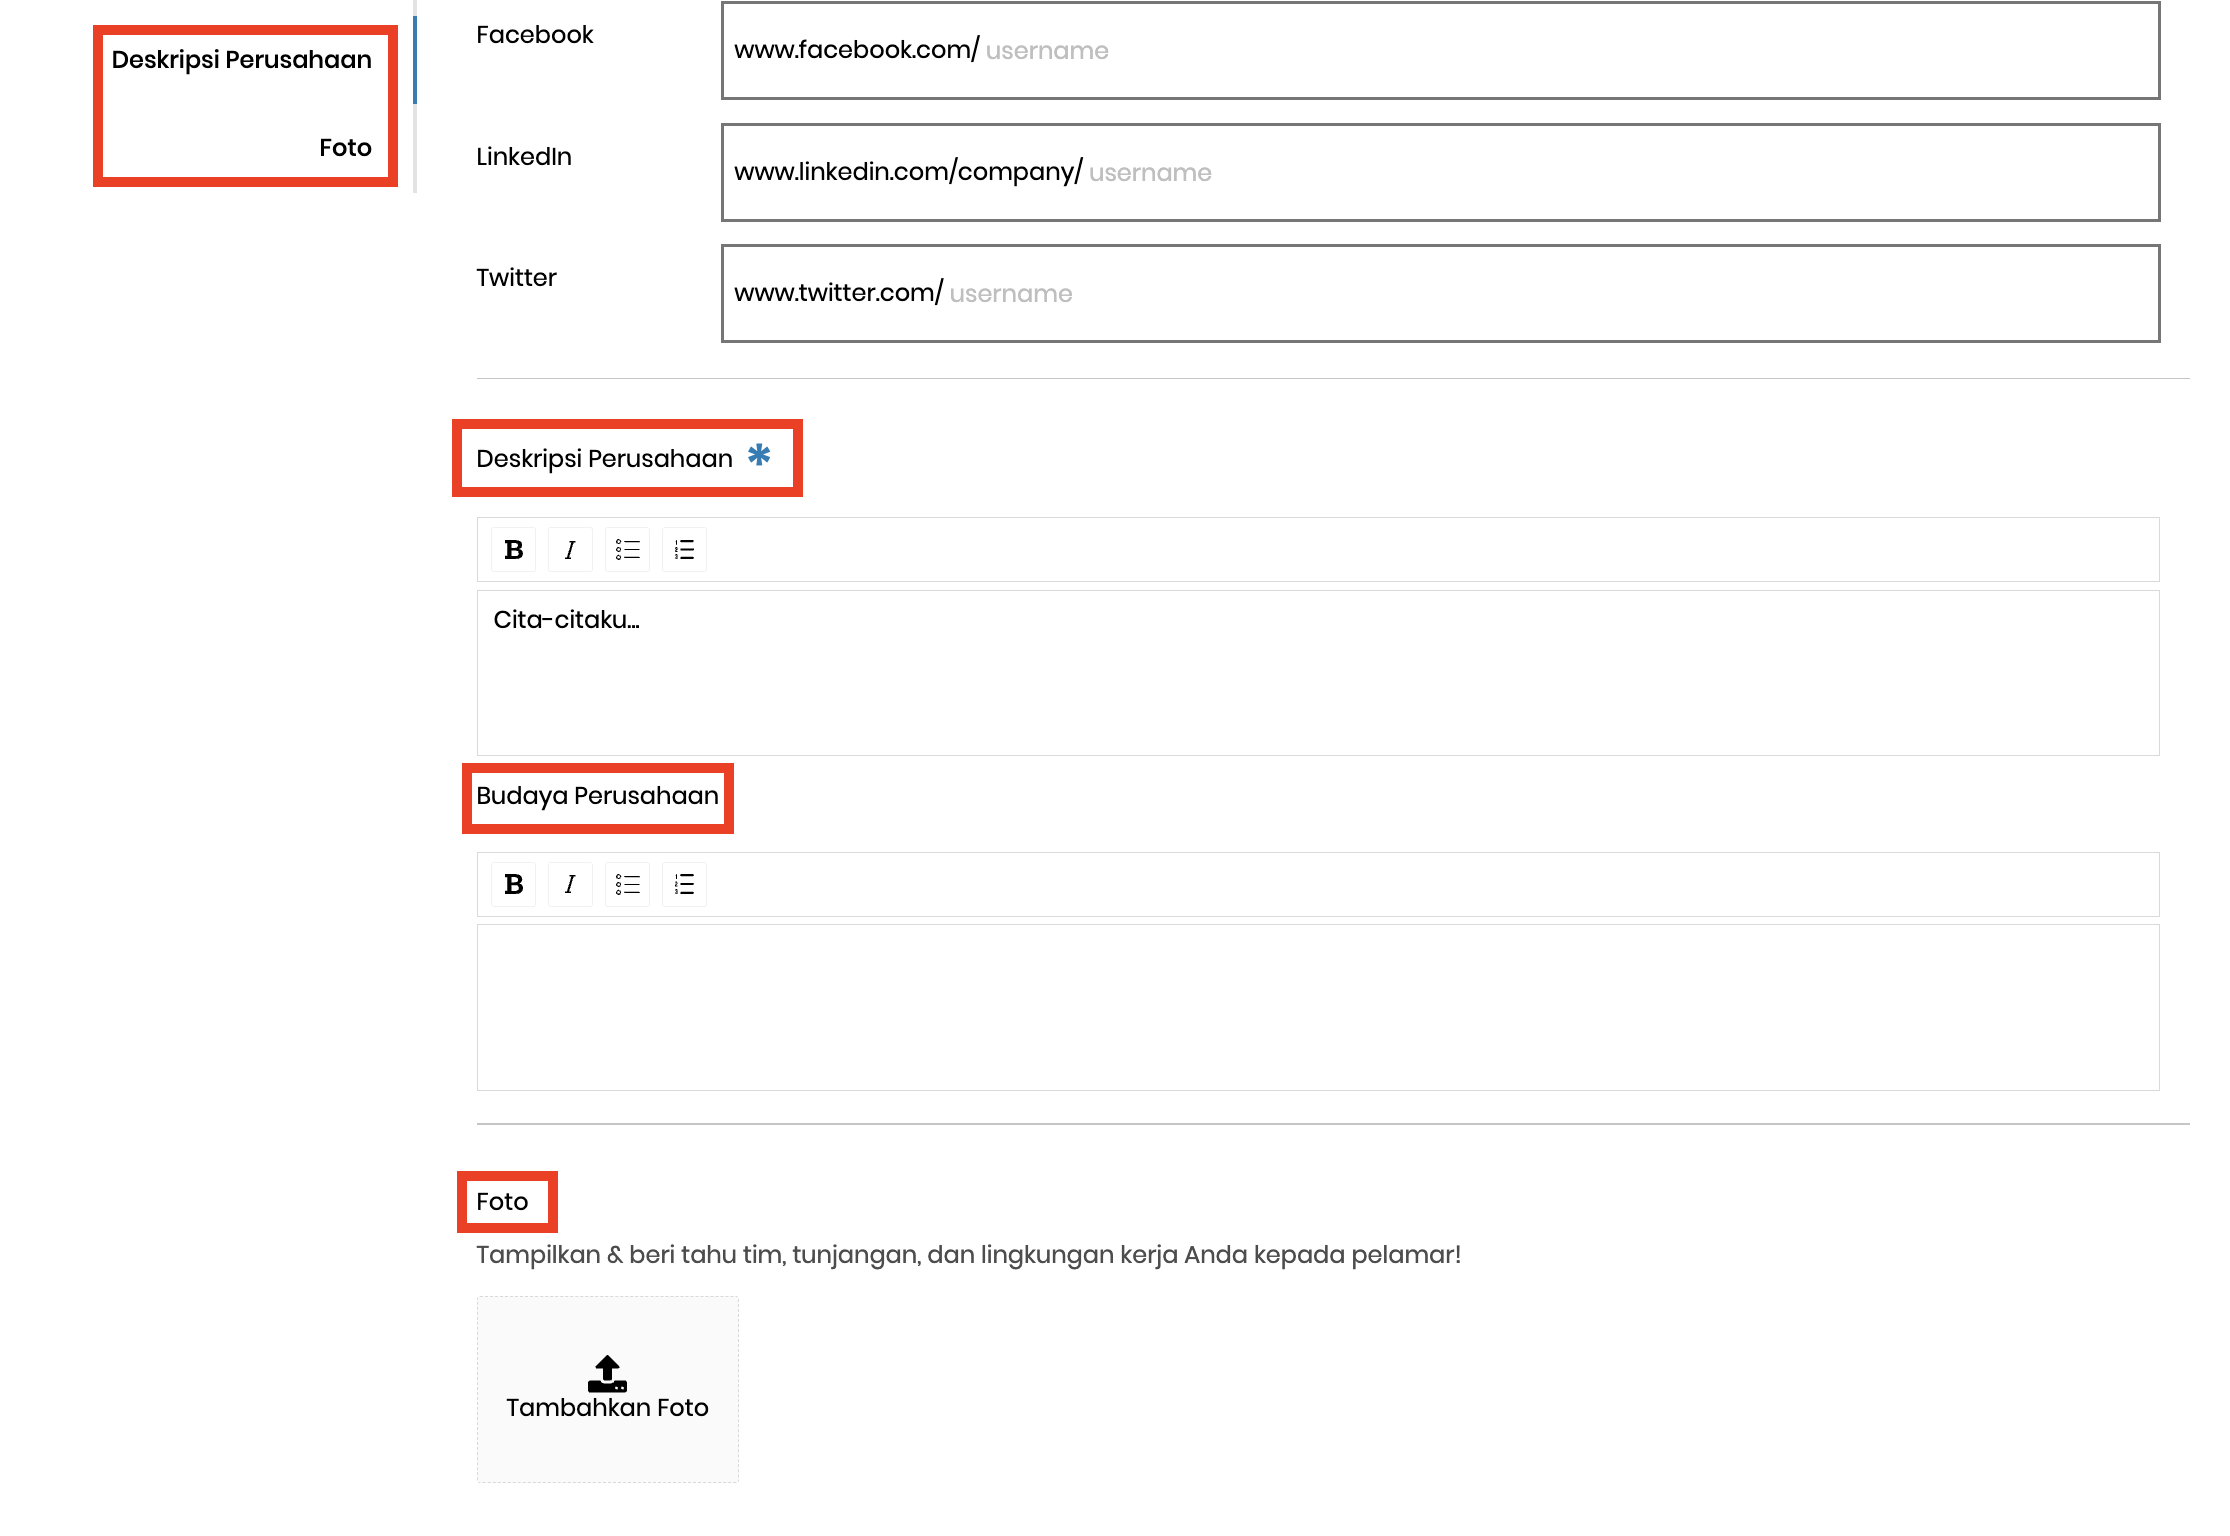Toggle italic in the Deskripsi Perusahaan editor
This screenshot has height=1536, width=2230.
[570, 549]
